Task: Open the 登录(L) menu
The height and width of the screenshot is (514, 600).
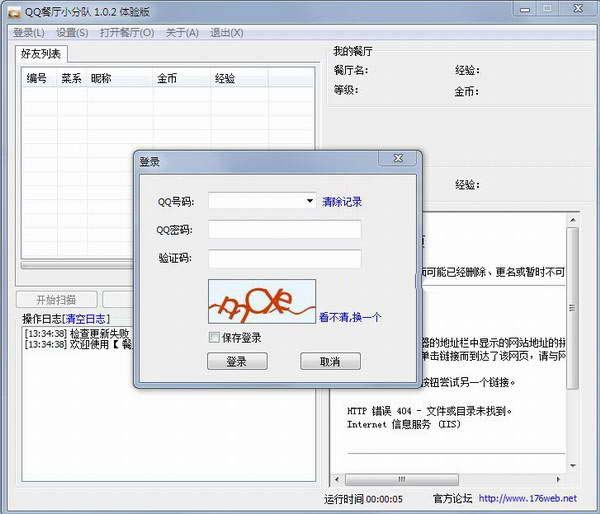Action: [x=29, y=33]
